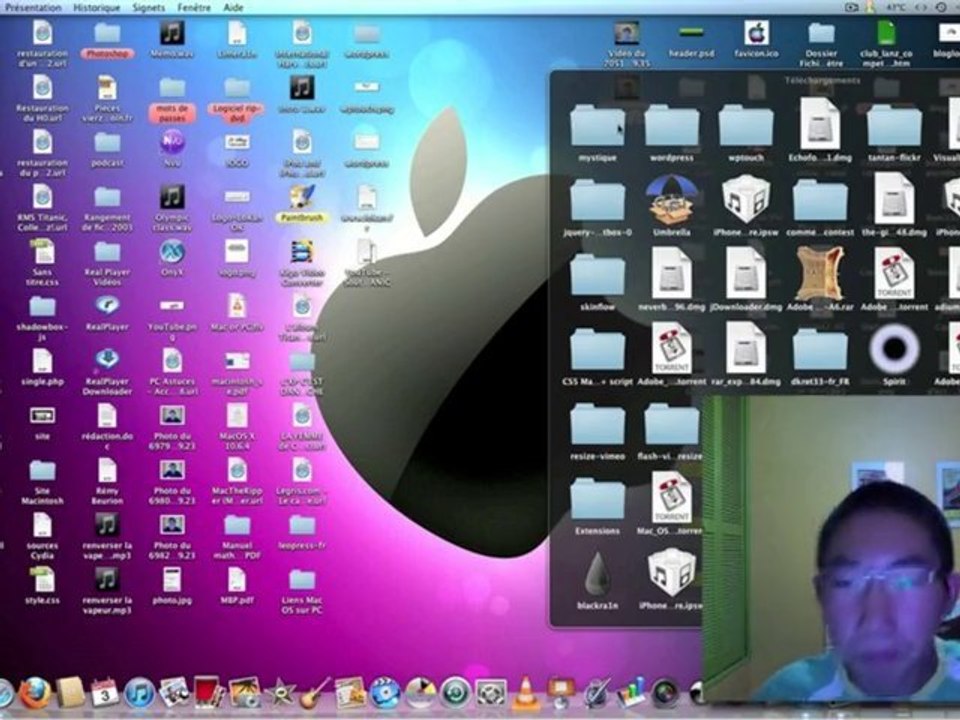Select blackra1n droplet icon in stack
The width and height of the screenshot is (960, 720).
(597, 573)
